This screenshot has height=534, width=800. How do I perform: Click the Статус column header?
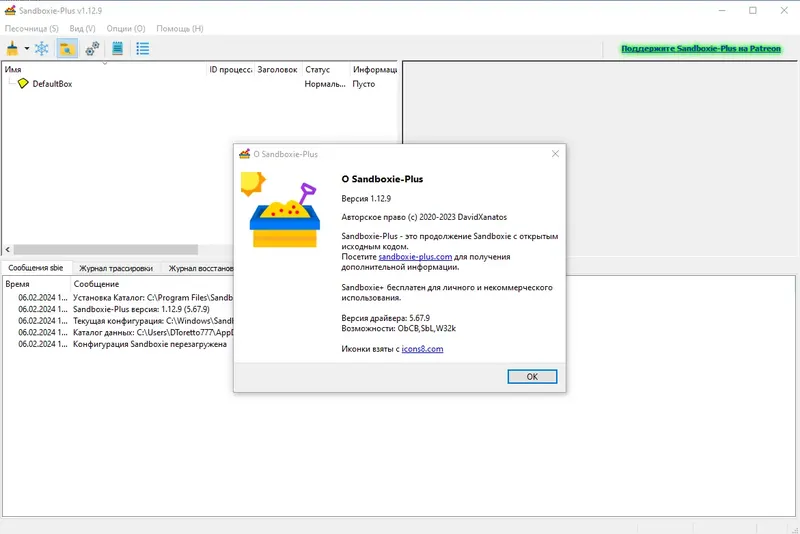pos(324,69)
